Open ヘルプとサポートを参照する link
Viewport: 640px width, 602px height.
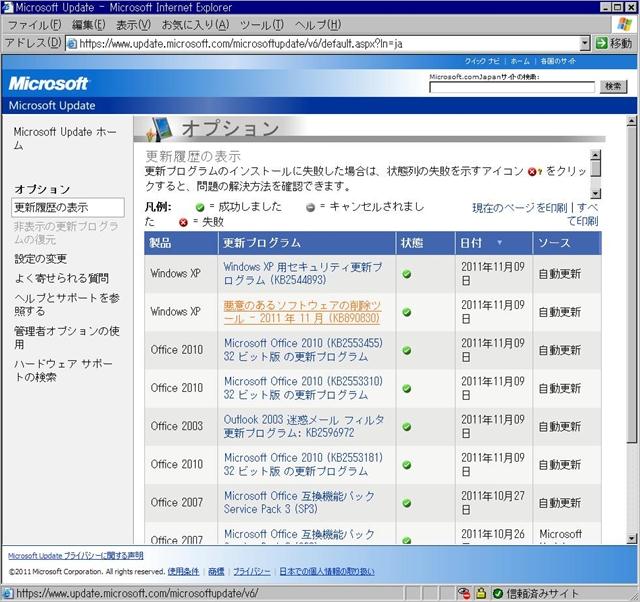pos(67,304)
